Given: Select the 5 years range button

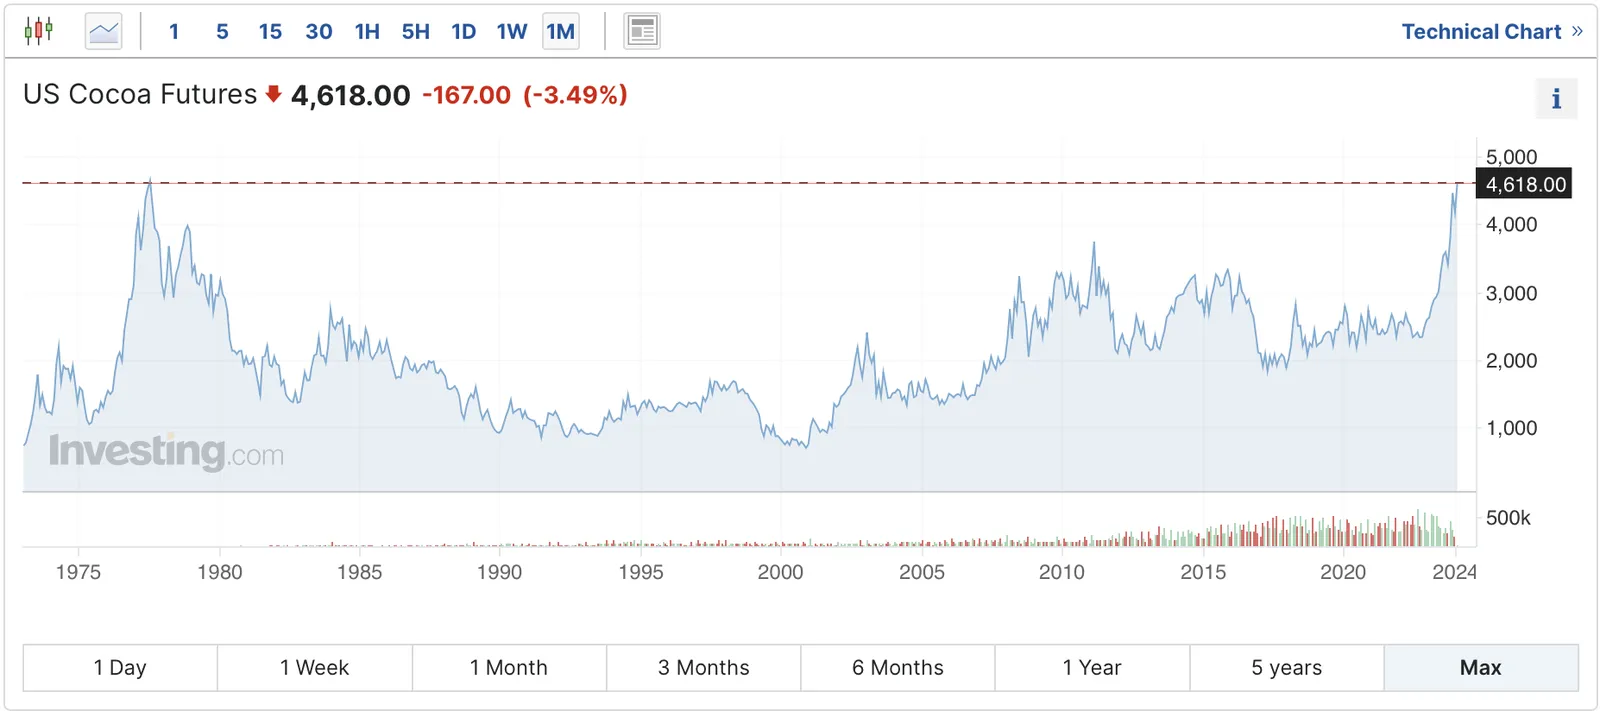Looking at the screenshot, I should click(1287, 667).
